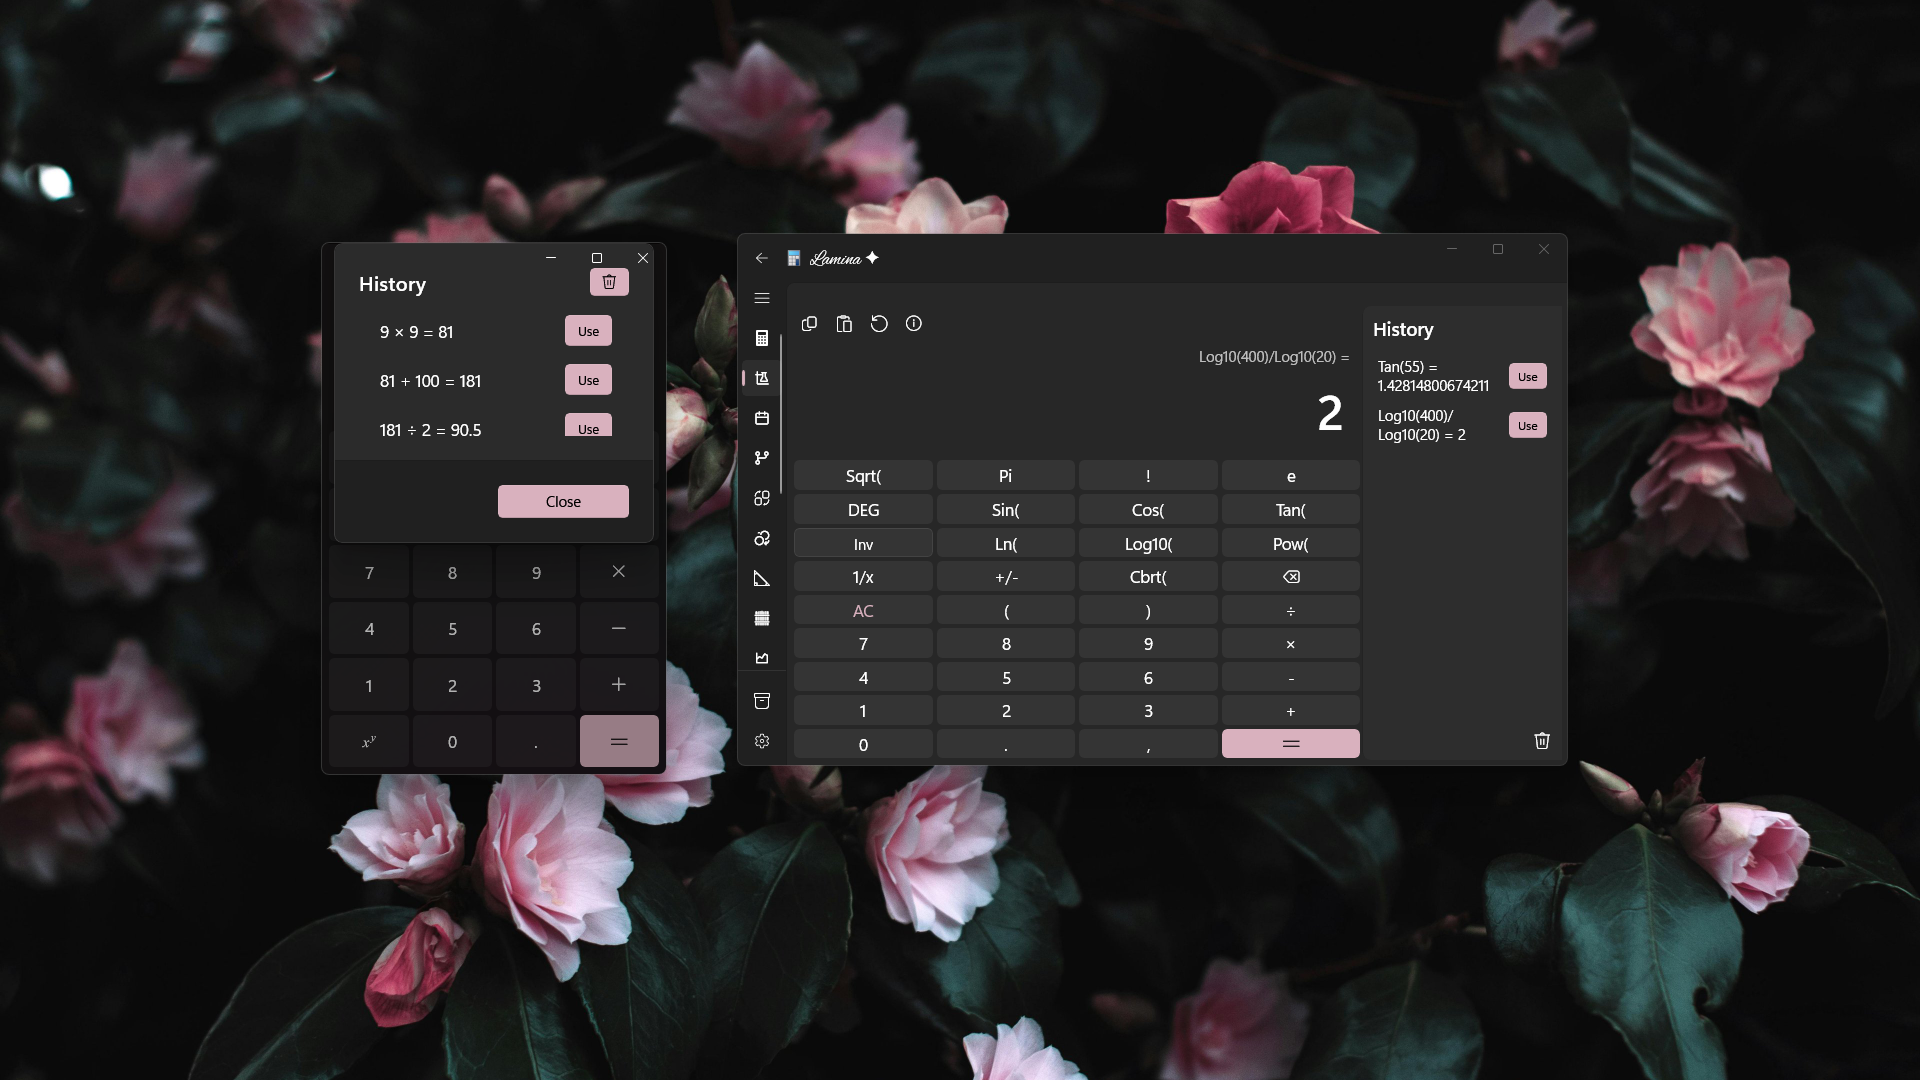Click the Sin( function button
Image resolution: width=1920 pixels, height=1080 pixels.
(1005, 510)
